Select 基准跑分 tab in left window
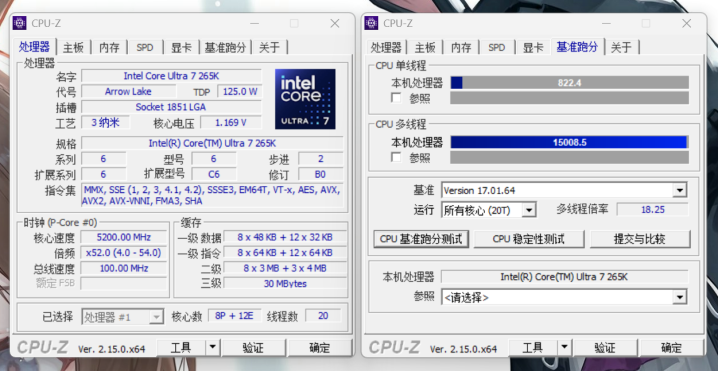Image resolution: width=718 pixels, height=371 pixels. (x=225, y=47)
